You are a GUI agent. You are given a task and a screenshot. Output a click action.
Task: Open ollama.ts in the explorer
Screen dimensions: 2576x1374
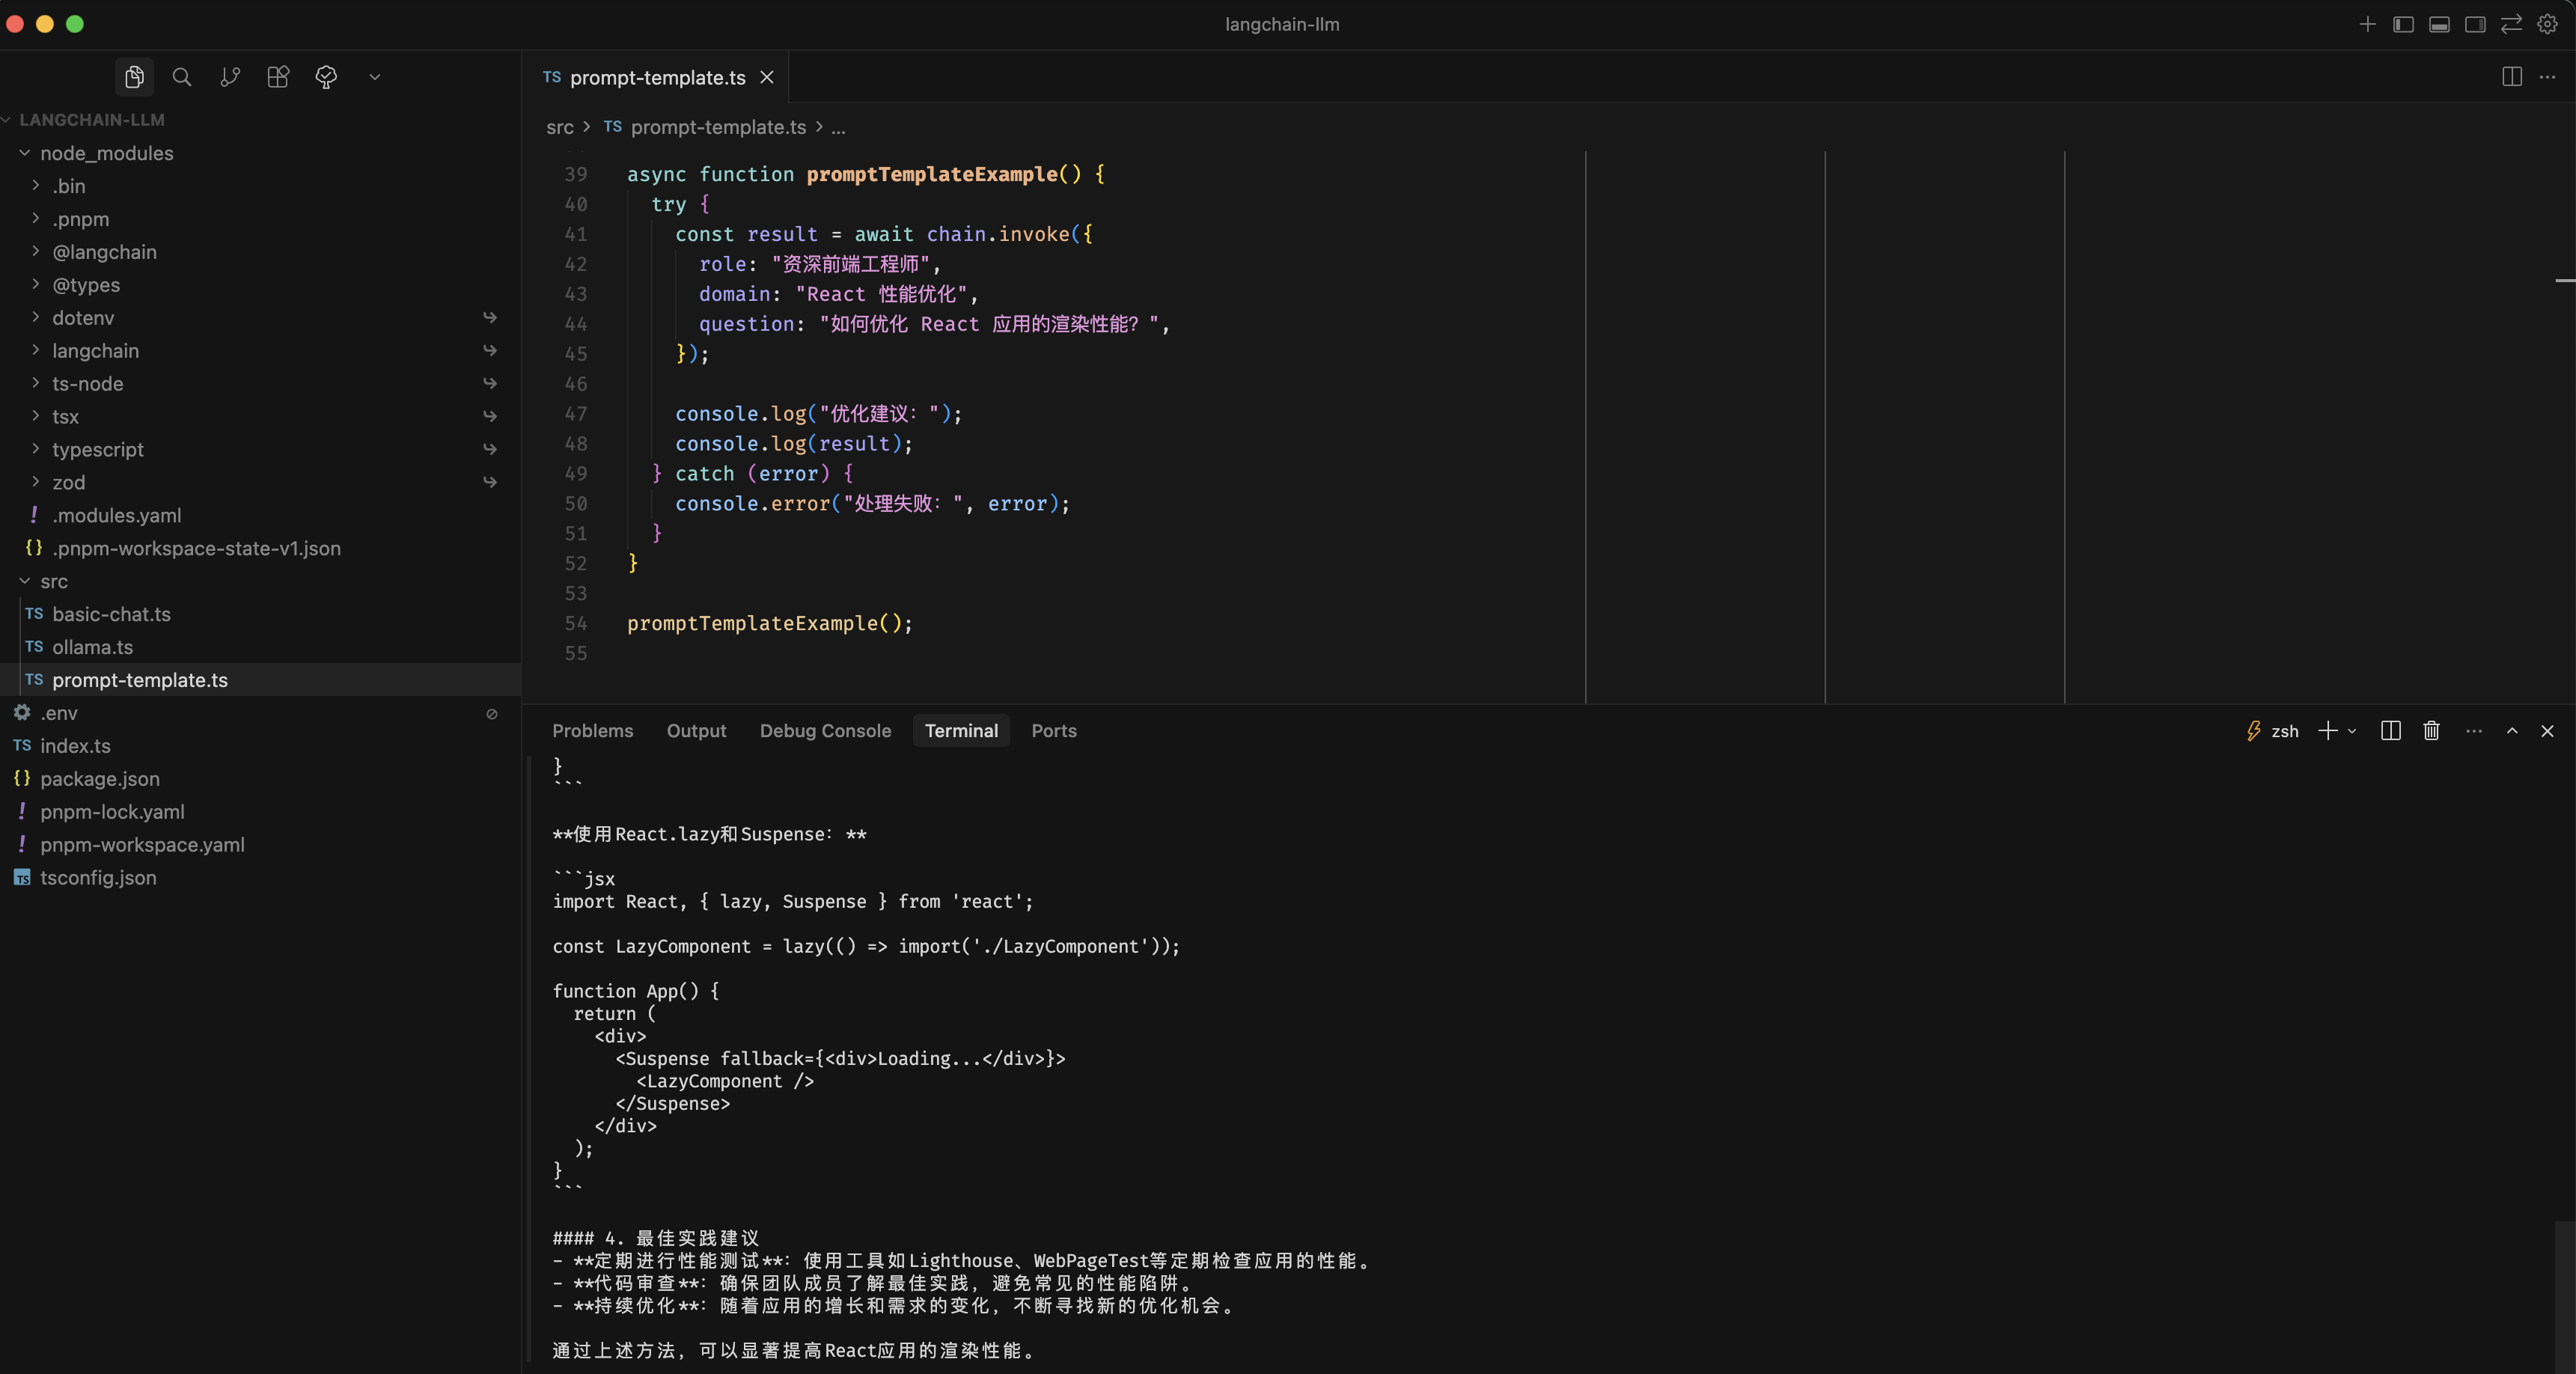click(x=260, y=648)
